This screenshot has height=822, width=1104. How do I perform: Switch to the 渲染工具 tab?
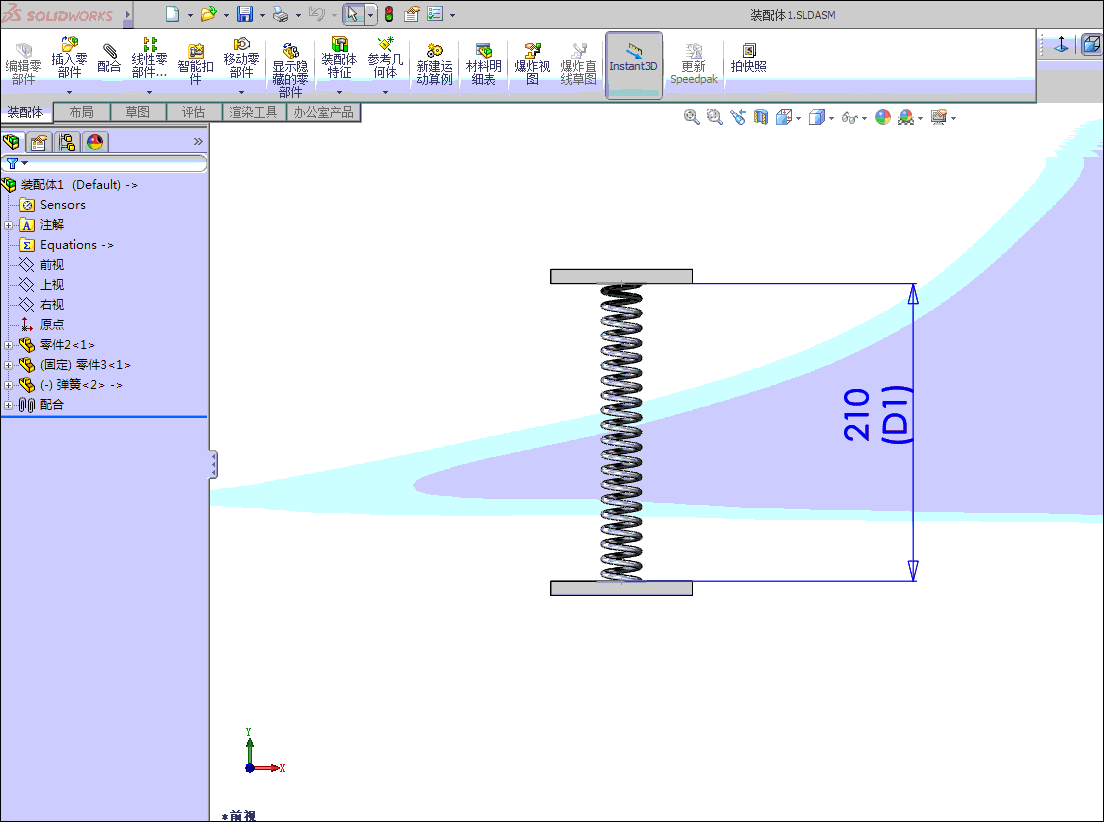(253, 112)
